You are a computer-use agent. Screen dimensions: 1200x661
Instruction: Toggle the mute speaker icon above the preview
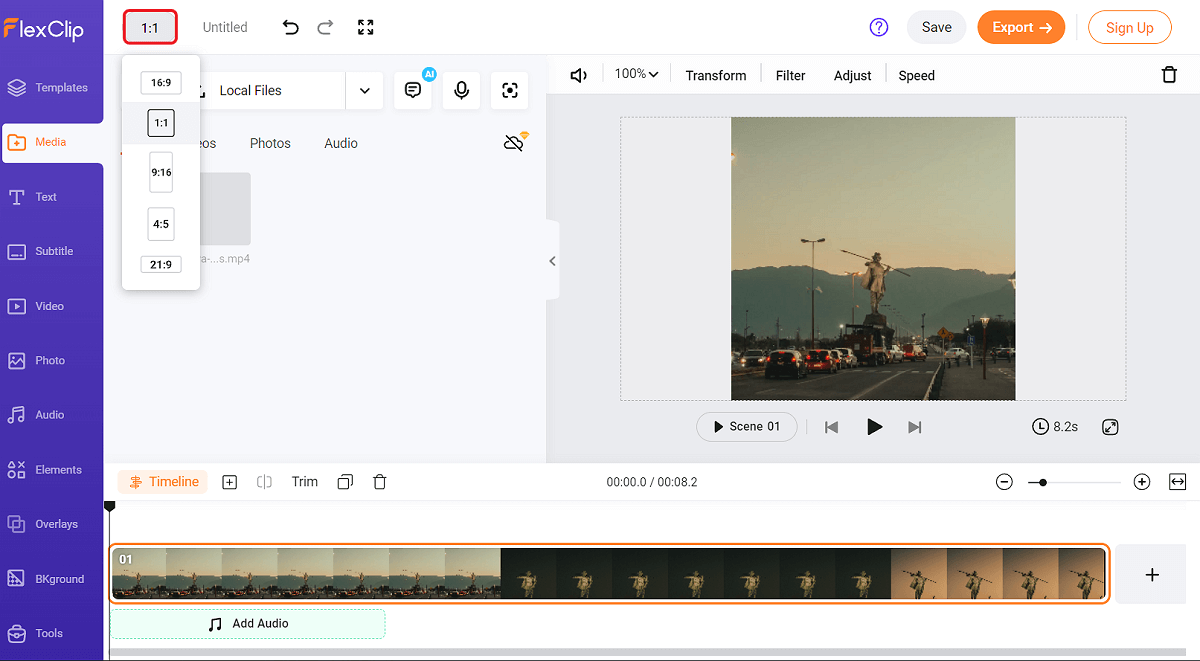[x=578, y=74]
